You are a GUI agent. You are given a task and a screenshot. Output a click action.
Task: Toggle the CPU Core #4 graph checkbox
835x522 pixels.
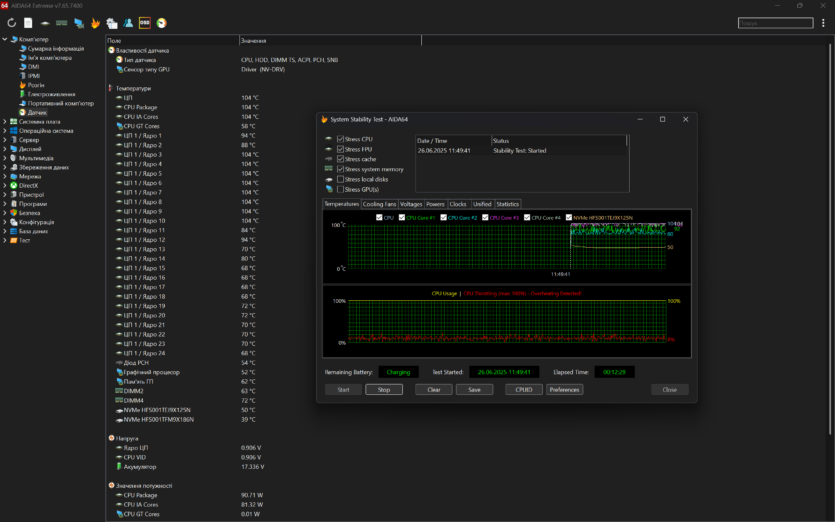527,217
